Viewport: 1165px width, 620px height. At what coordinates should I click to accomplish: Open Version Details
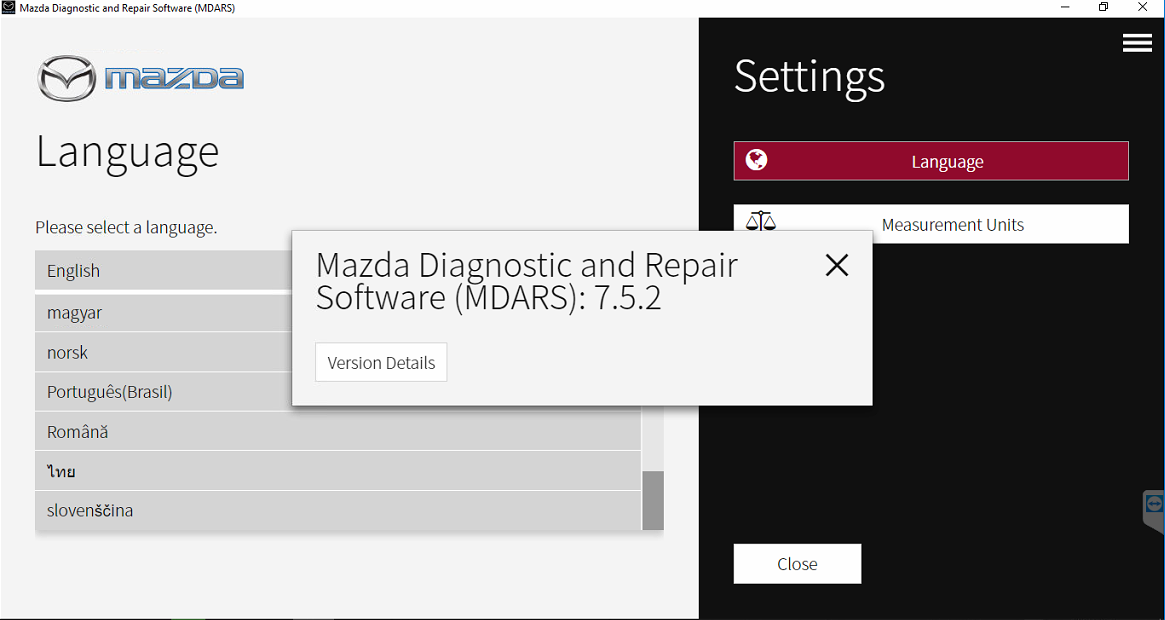381,363
